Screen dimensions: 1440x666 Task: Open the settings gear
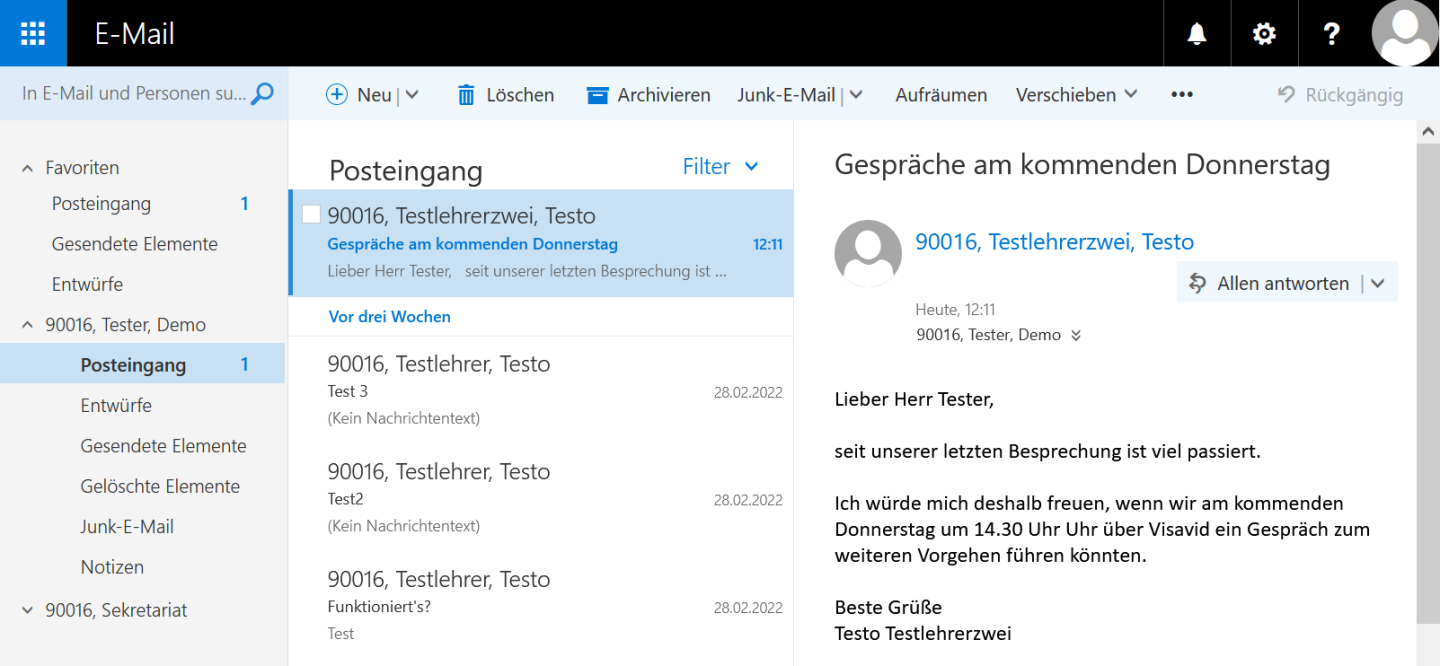[x=1263, y=33]
